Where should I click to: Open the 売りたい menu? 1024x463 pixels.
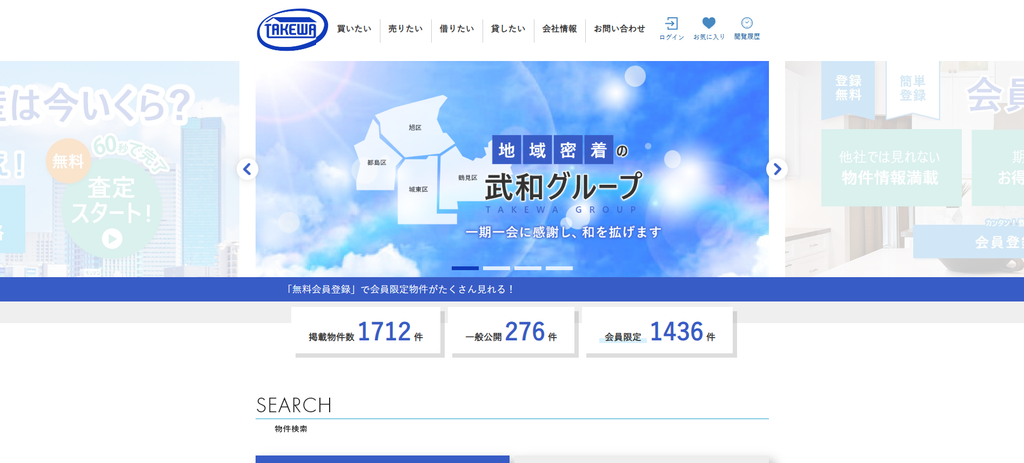(406, 29)
